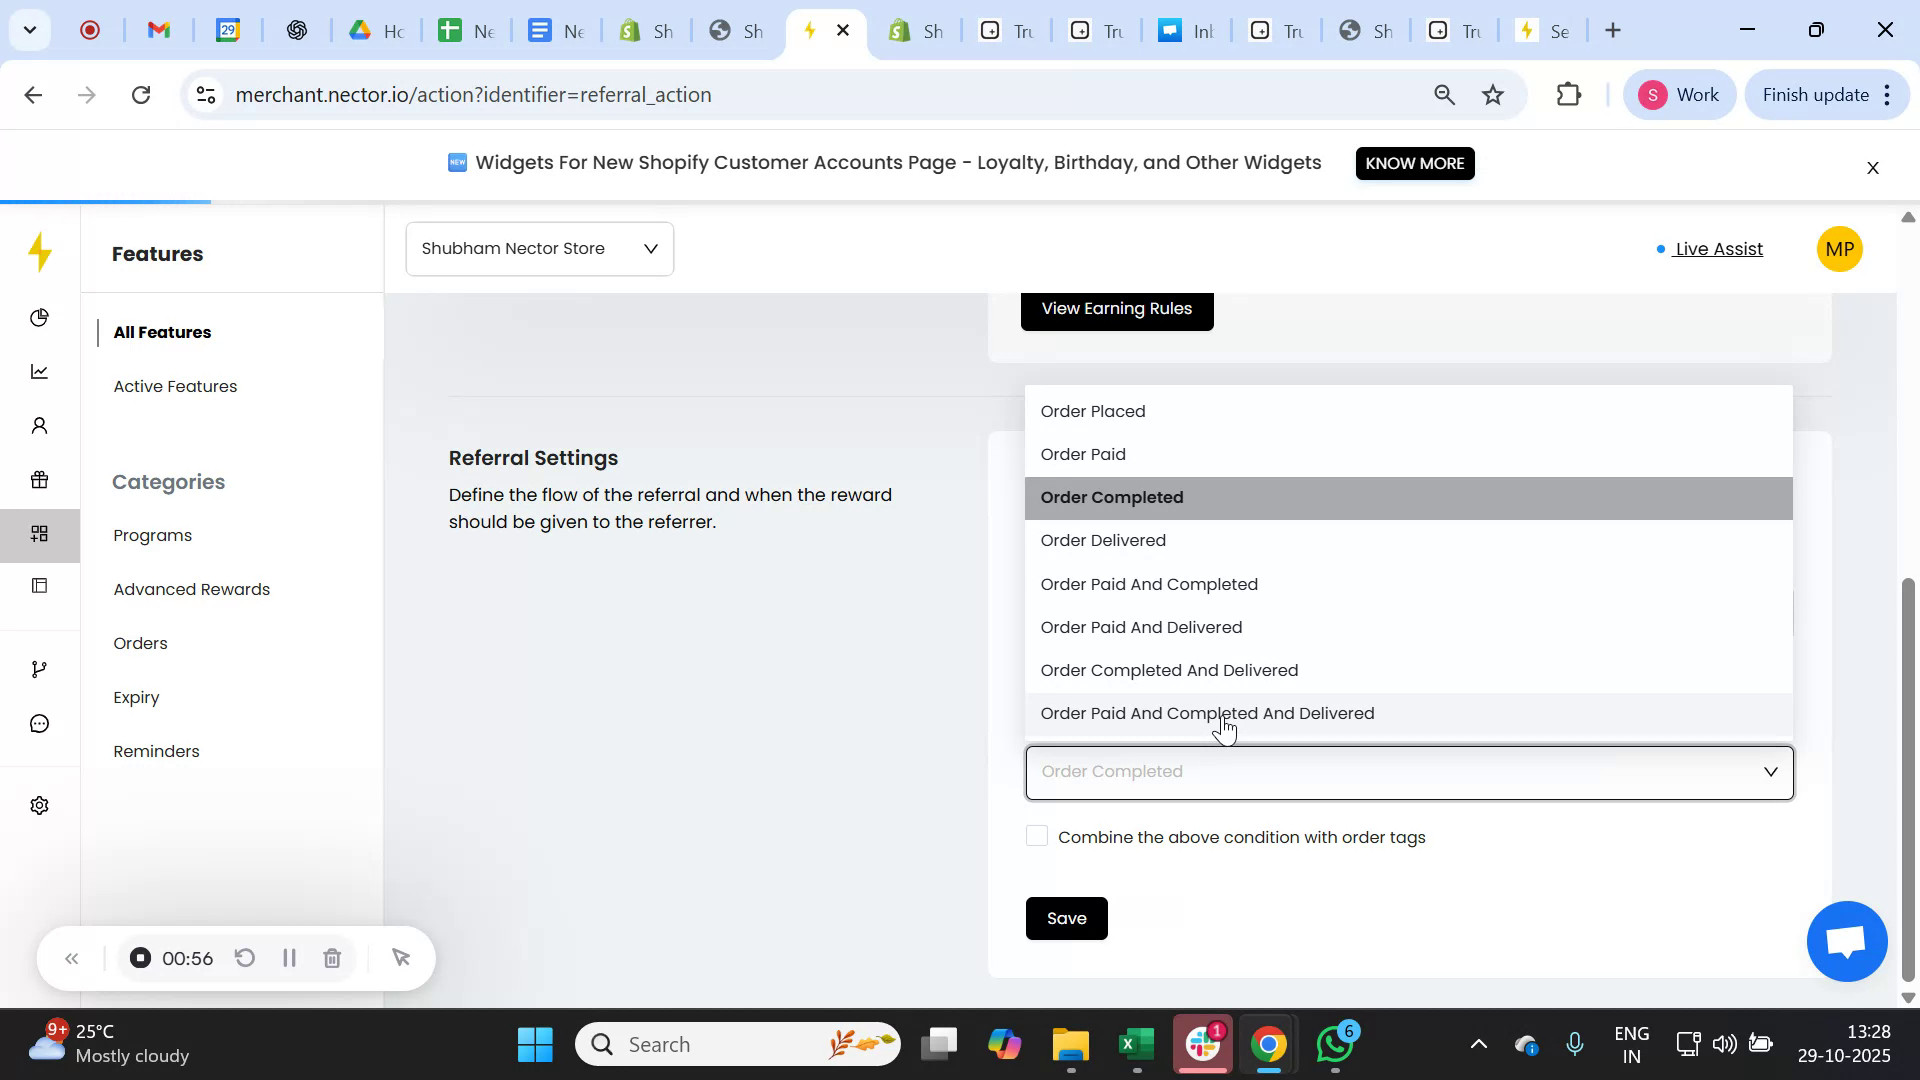The width and height of the screenshot is (1920, 1080).
Task: Select Order Paid And Delivered option
Action: point(1141,627)
